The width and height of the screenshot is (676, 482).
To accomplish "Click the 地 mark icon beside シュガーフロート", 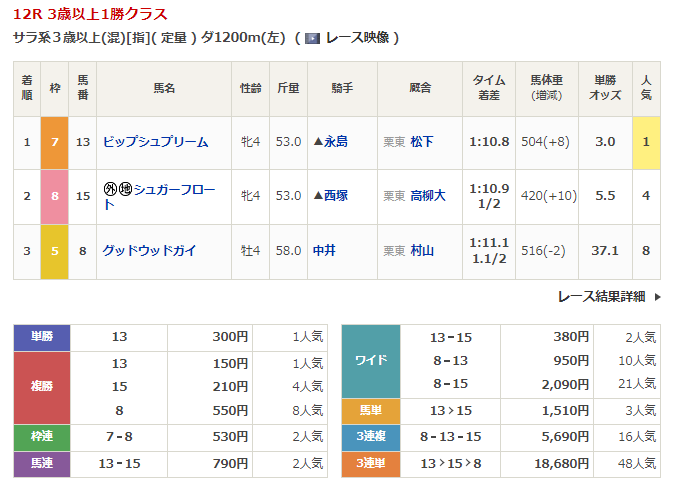I will (x=125, y=189).
